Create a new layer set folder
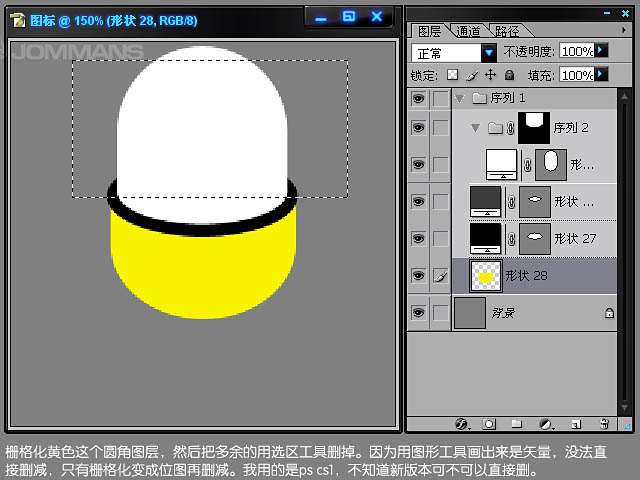This screenshot has width=640, height=480. click(517, 424)
